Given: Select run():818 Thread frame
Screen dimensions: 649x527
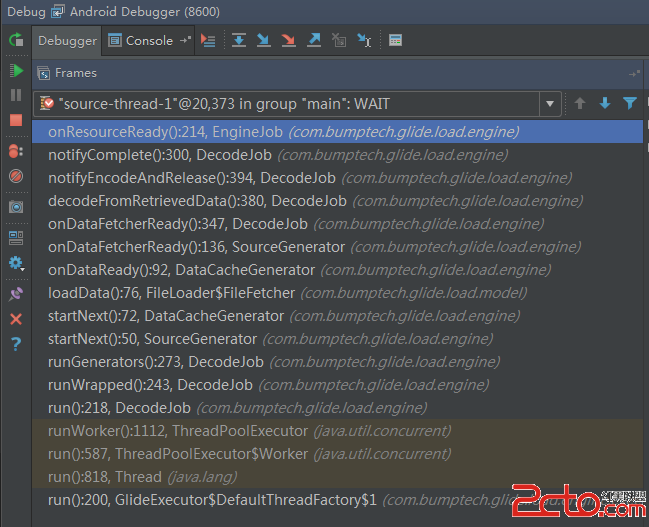Looking at the screenshot, I should 337,477.
